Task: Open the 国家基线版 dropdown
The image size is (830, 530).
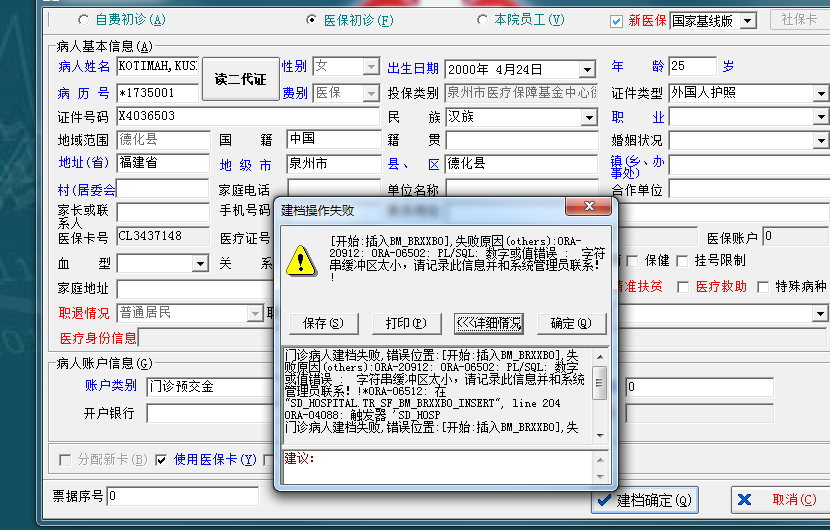Action: 747,21
